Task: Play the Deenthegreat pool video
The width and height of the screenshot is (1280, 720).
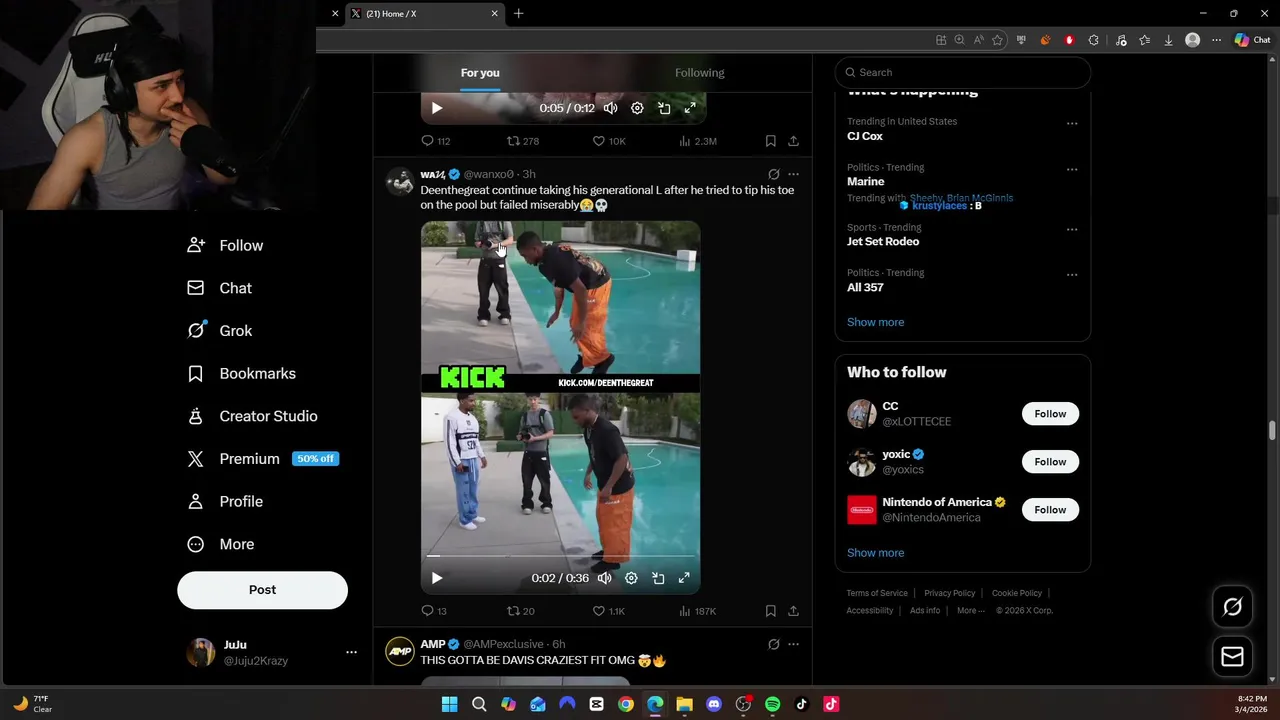Action: pyautogui.click(x=436, y=578)
